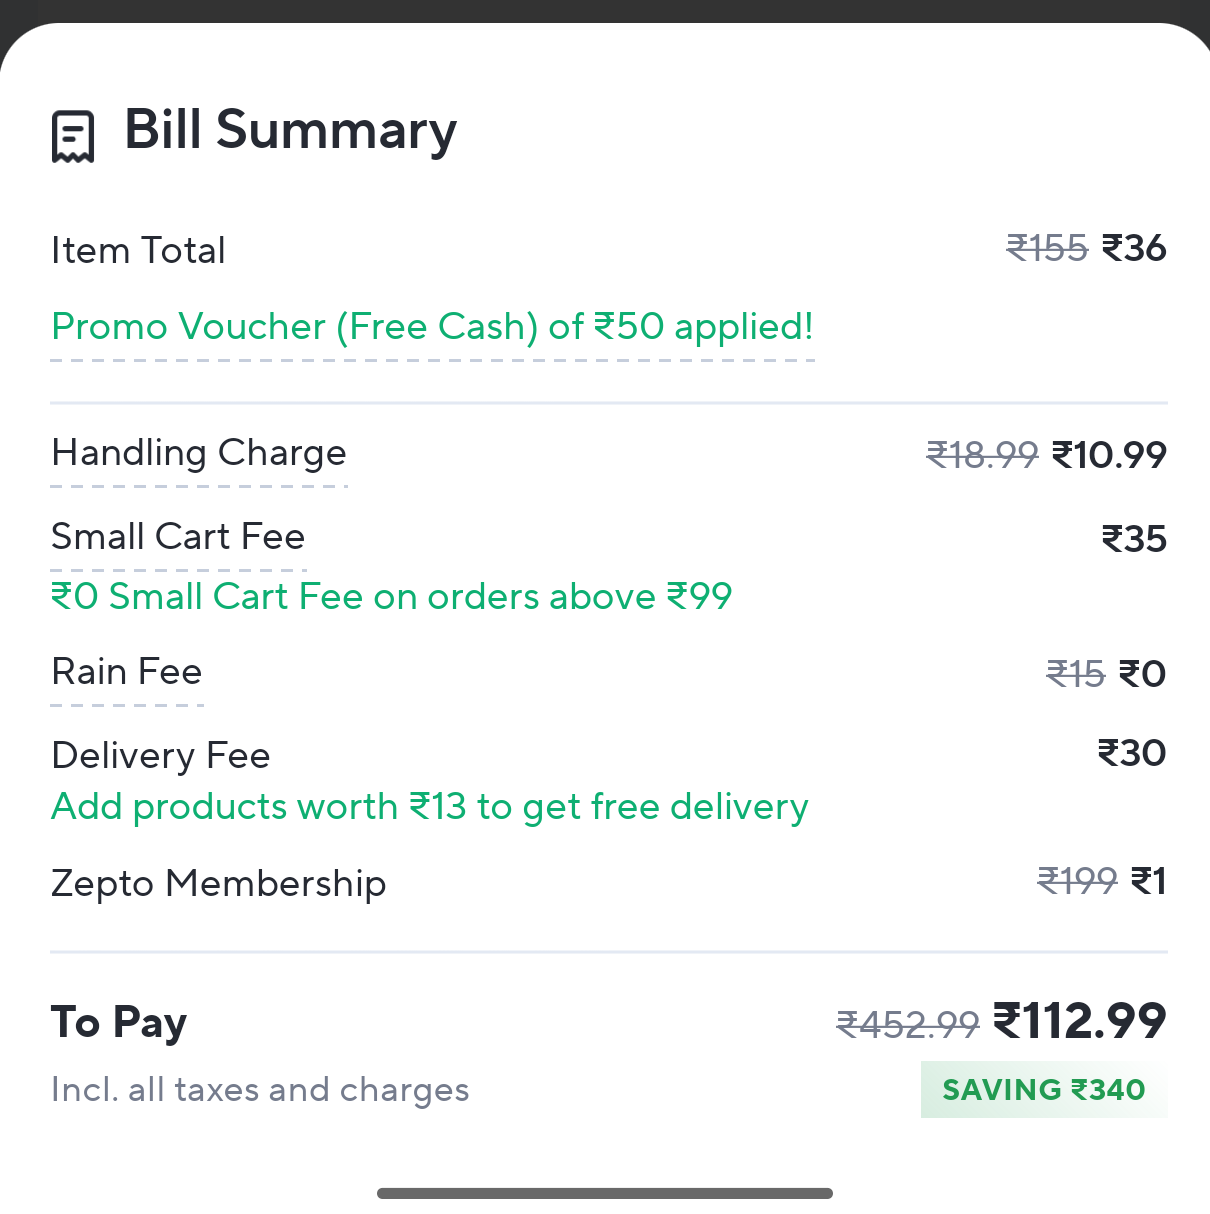Image resolution: width=1210 pixels, height=1214 pixels.
Task: Tap Incl. all taxes and charges text
Action: point(260,1090)
